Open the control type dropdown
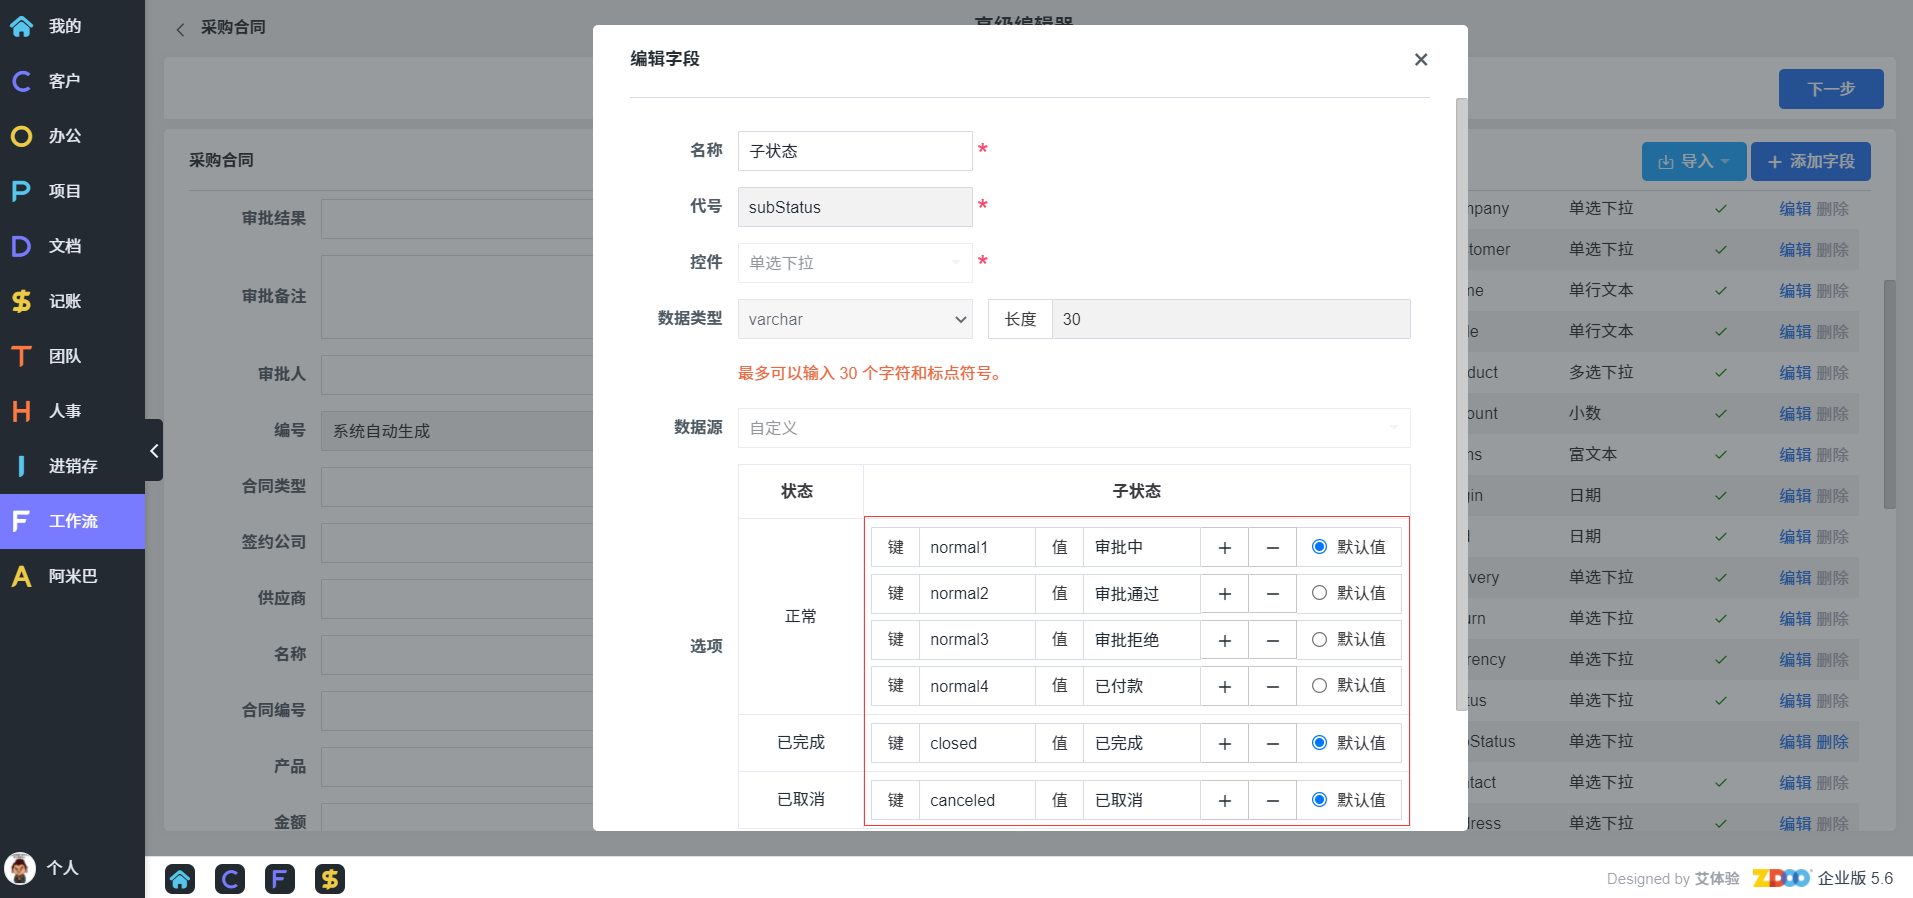Screen dimensions: 1913x898 point(855,263)
